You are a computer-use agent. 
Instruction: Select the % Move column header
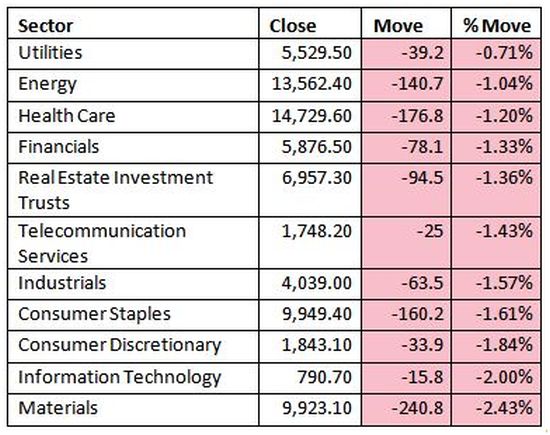(x=496, y=24)
